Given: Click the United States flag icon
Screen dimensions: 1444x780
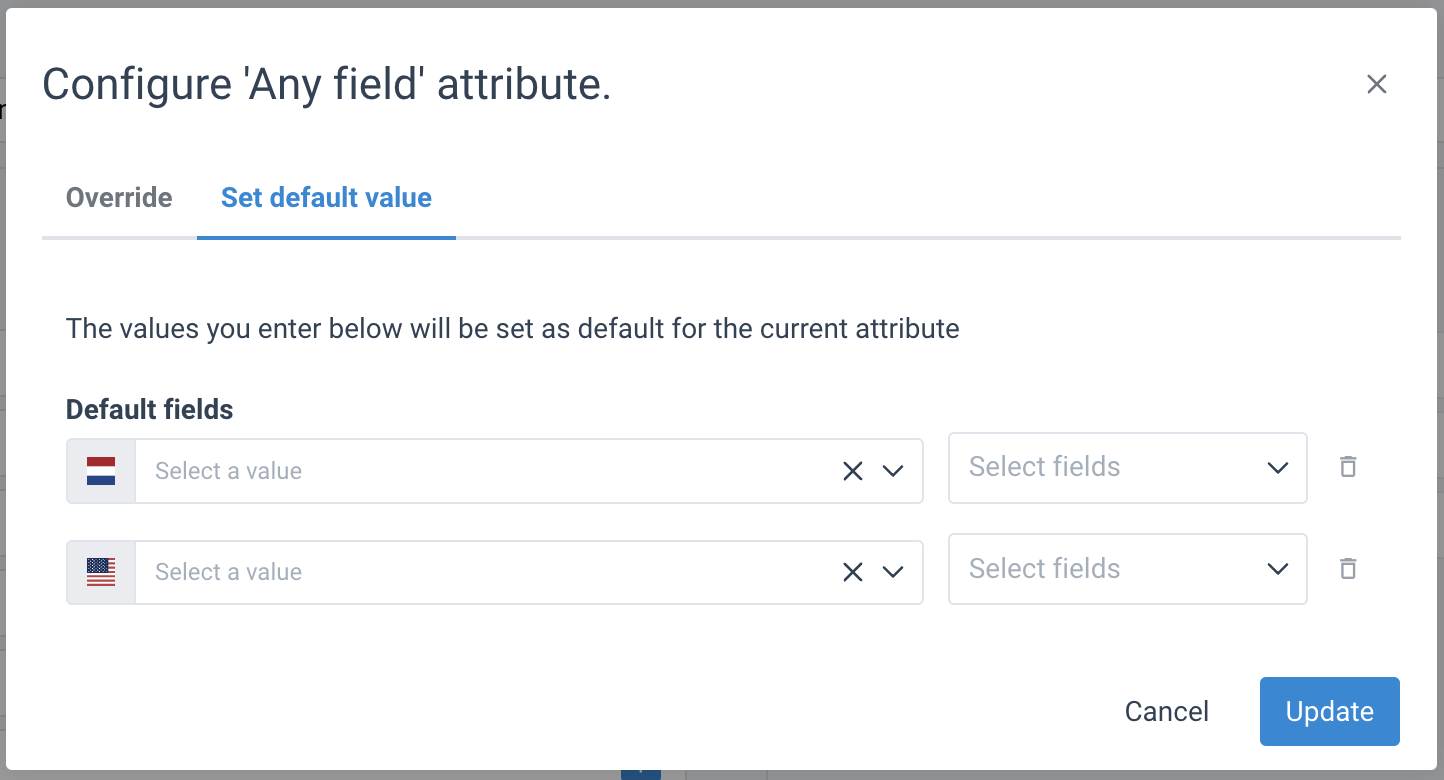Looking at the screenshot, I should 101,572.
